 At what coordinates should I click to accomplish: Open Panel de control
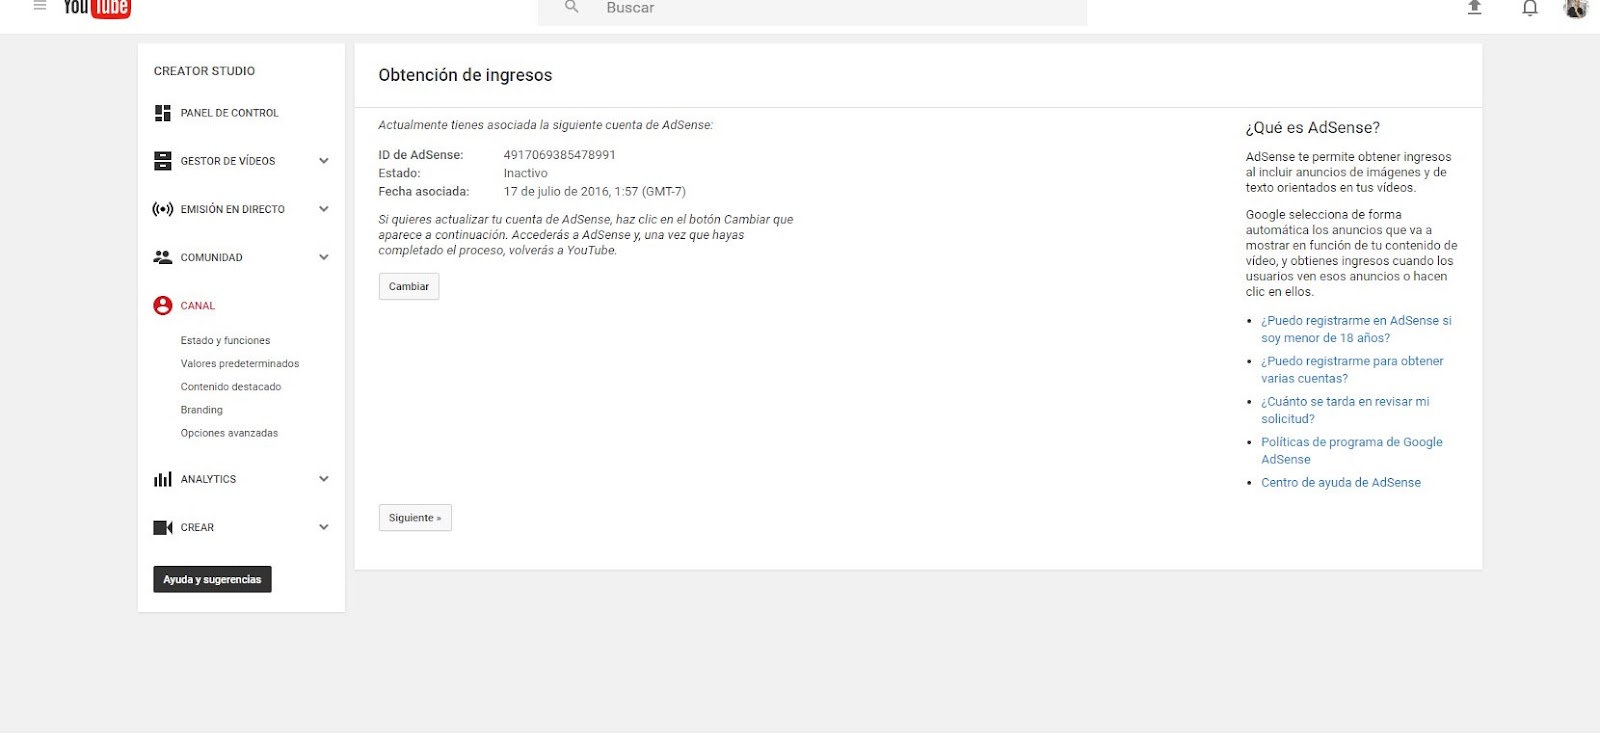click(230, 113)
